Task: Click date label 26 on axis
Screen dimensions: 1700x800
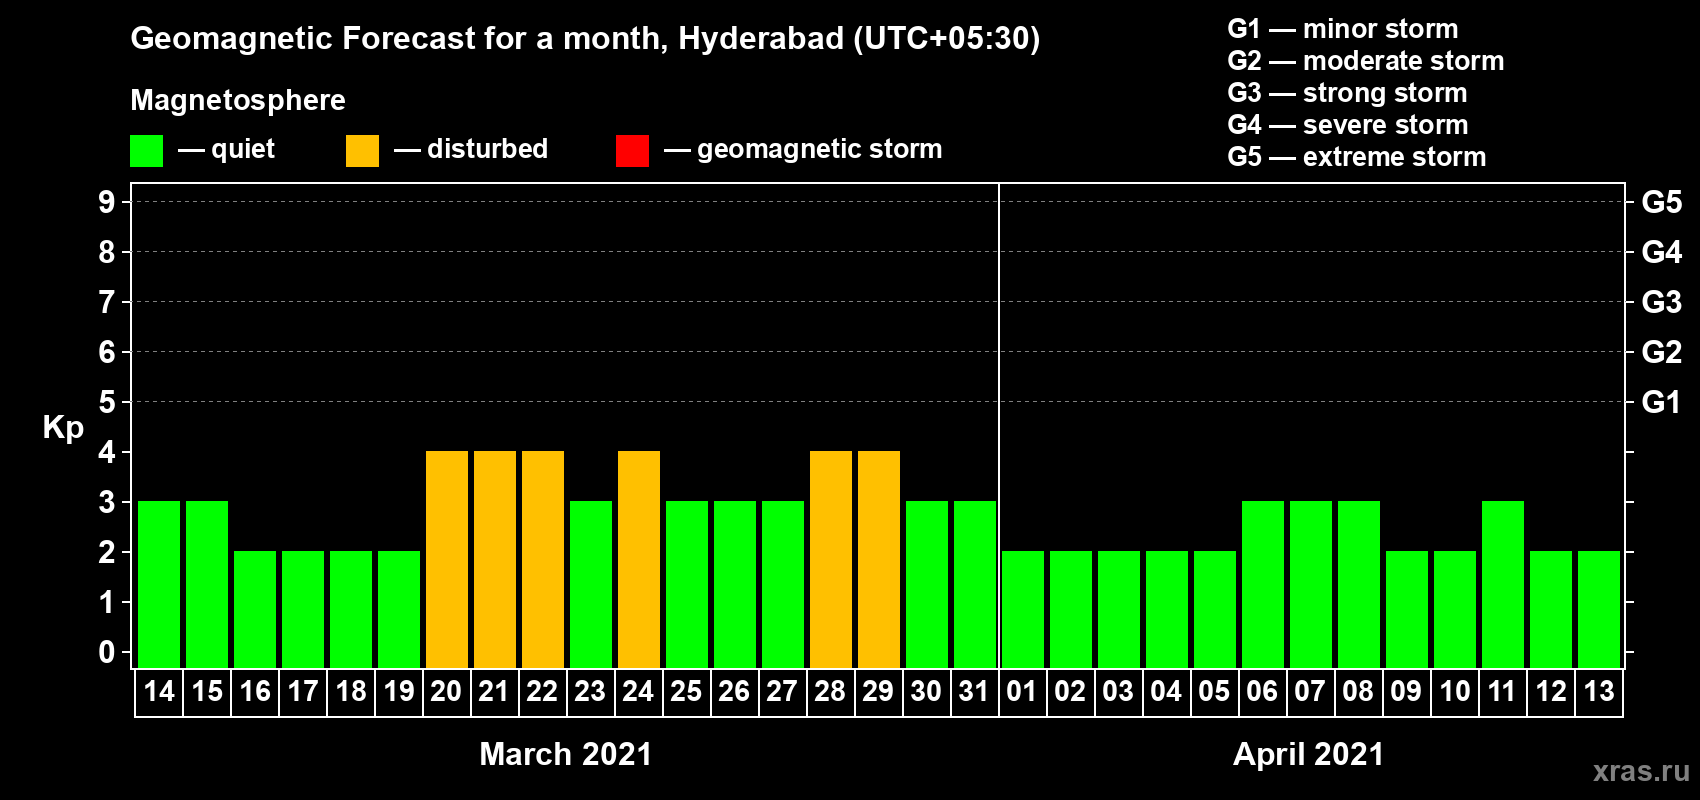Action: (734, 691)
